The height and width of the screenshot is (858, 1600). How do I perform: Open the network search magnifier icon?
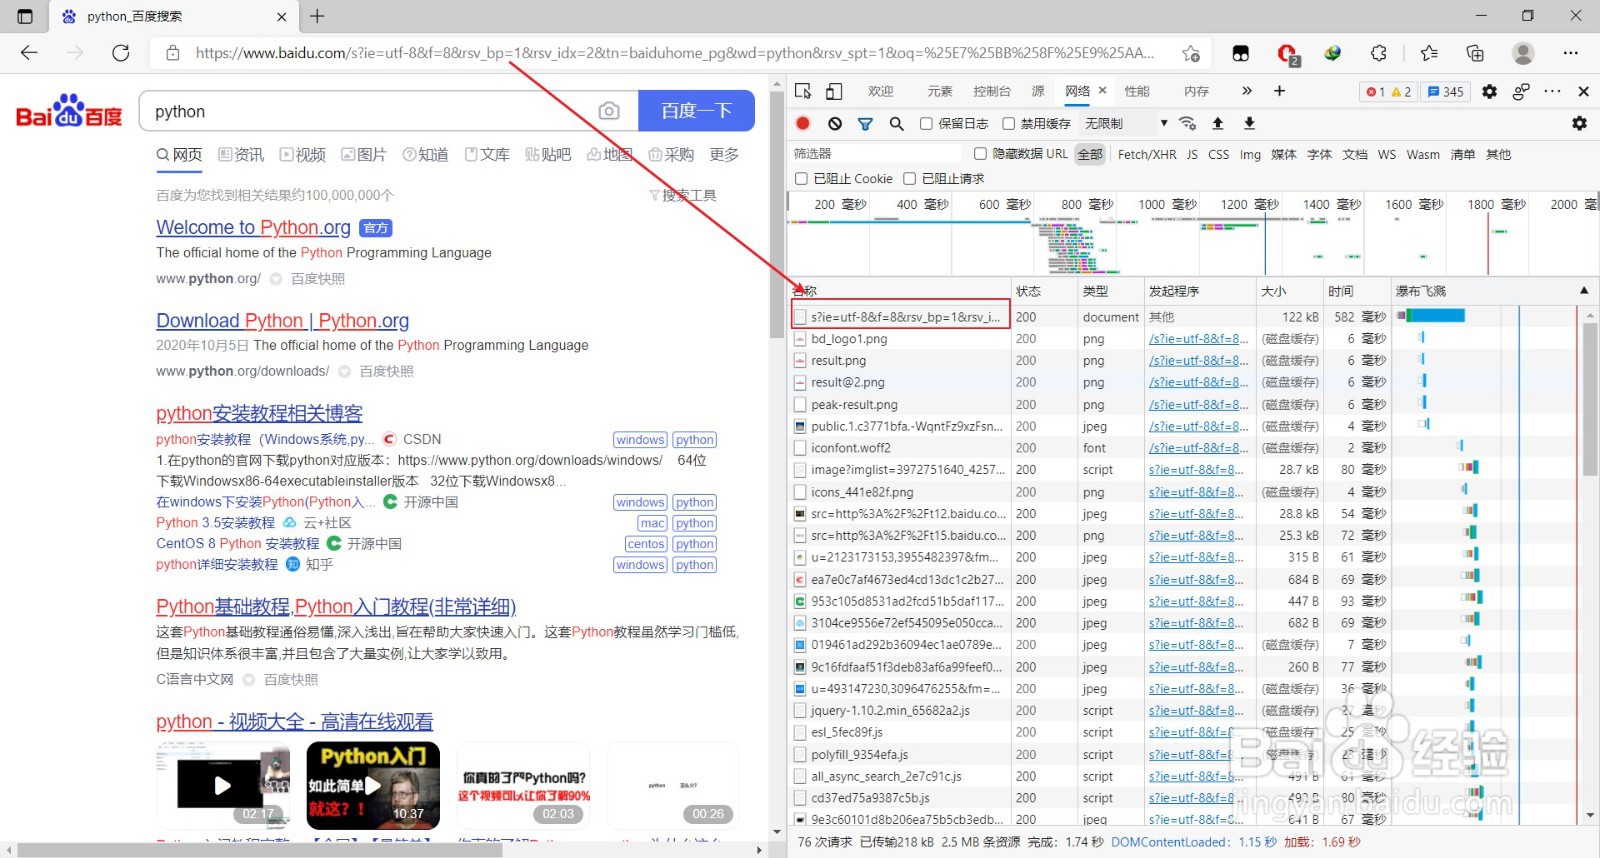897,123
